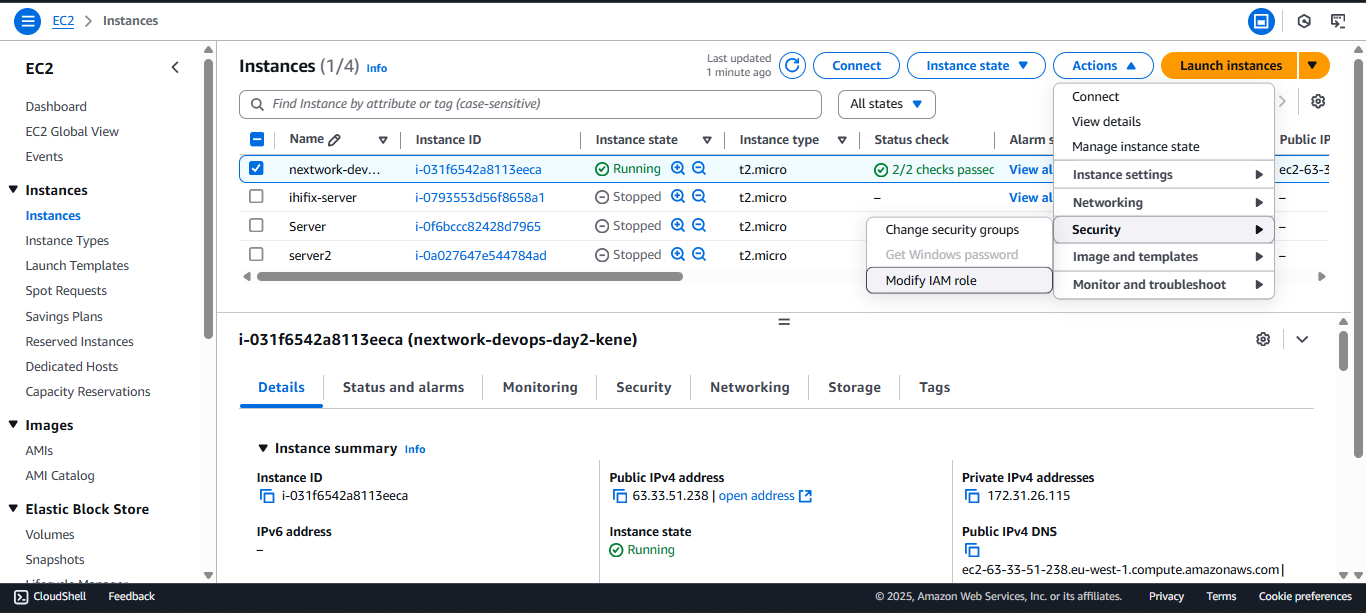Click the Launch instances button
Screen dimensions: 1366x613
click(x=1230, y=66)
